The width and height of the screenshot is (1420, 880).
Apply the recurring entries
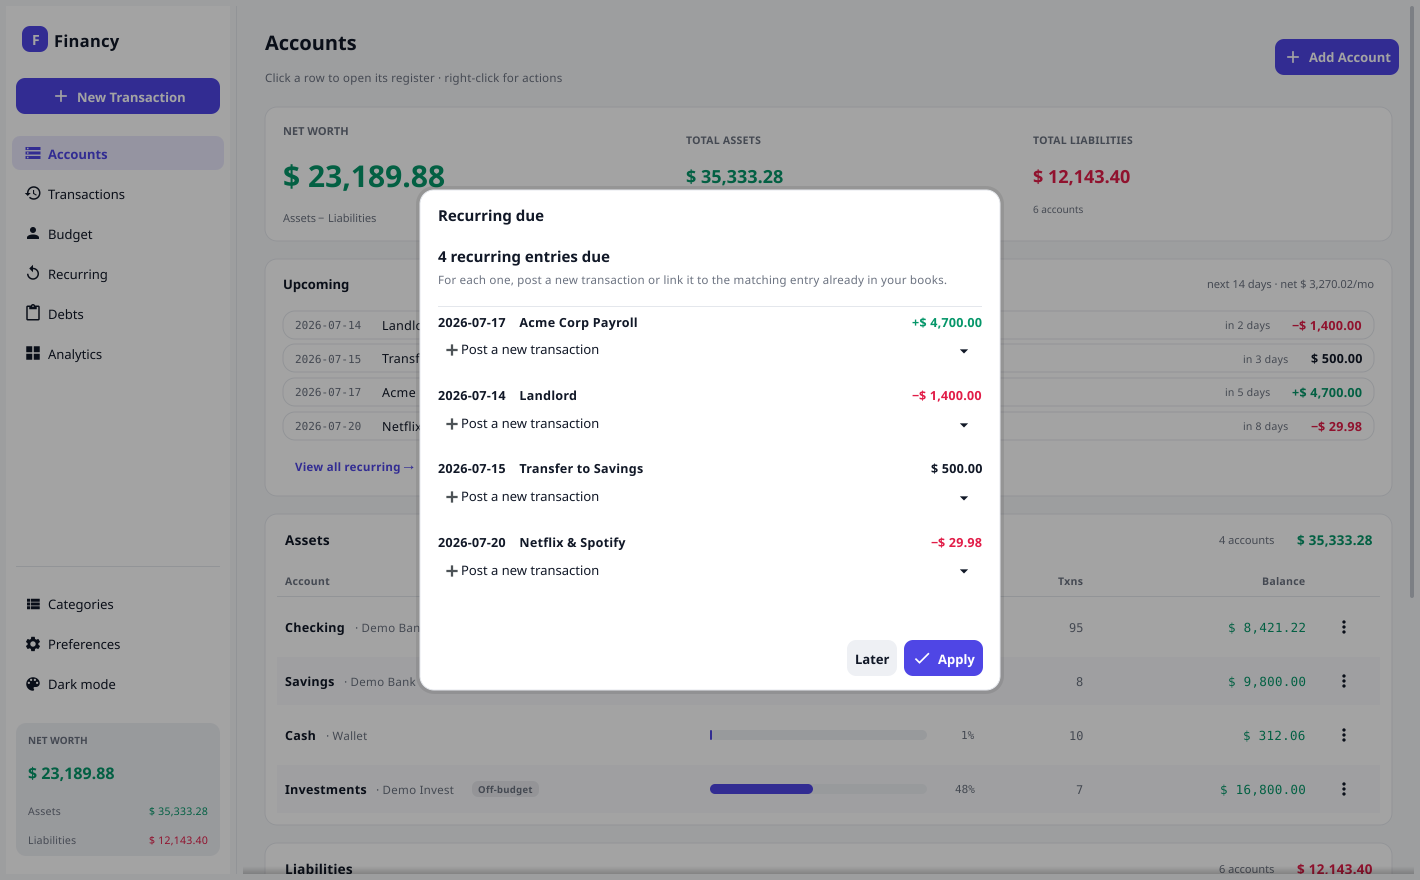click(943, 658)
